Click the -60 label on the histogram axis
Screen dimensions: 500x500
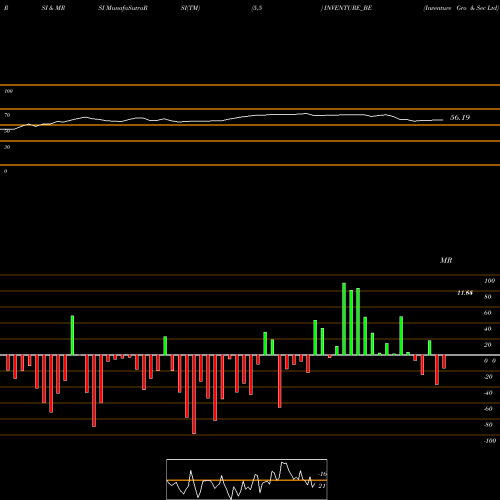pyautogui.click(x=488, y=409)
